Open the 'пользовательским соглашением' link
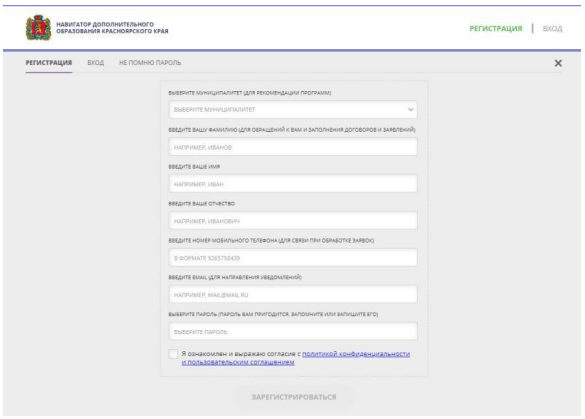The width and height of the screenshot is (585, 419). click(x=241, y=362)
